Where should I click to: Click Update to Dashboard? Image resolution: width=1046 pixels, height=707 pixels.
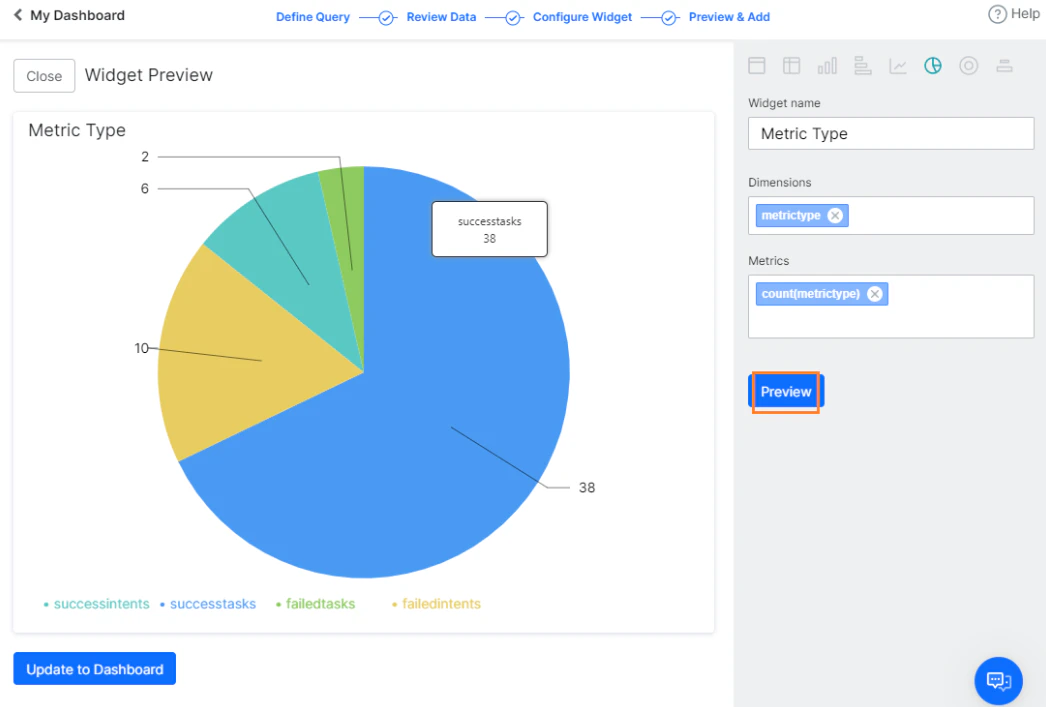(x=94, y=668)
